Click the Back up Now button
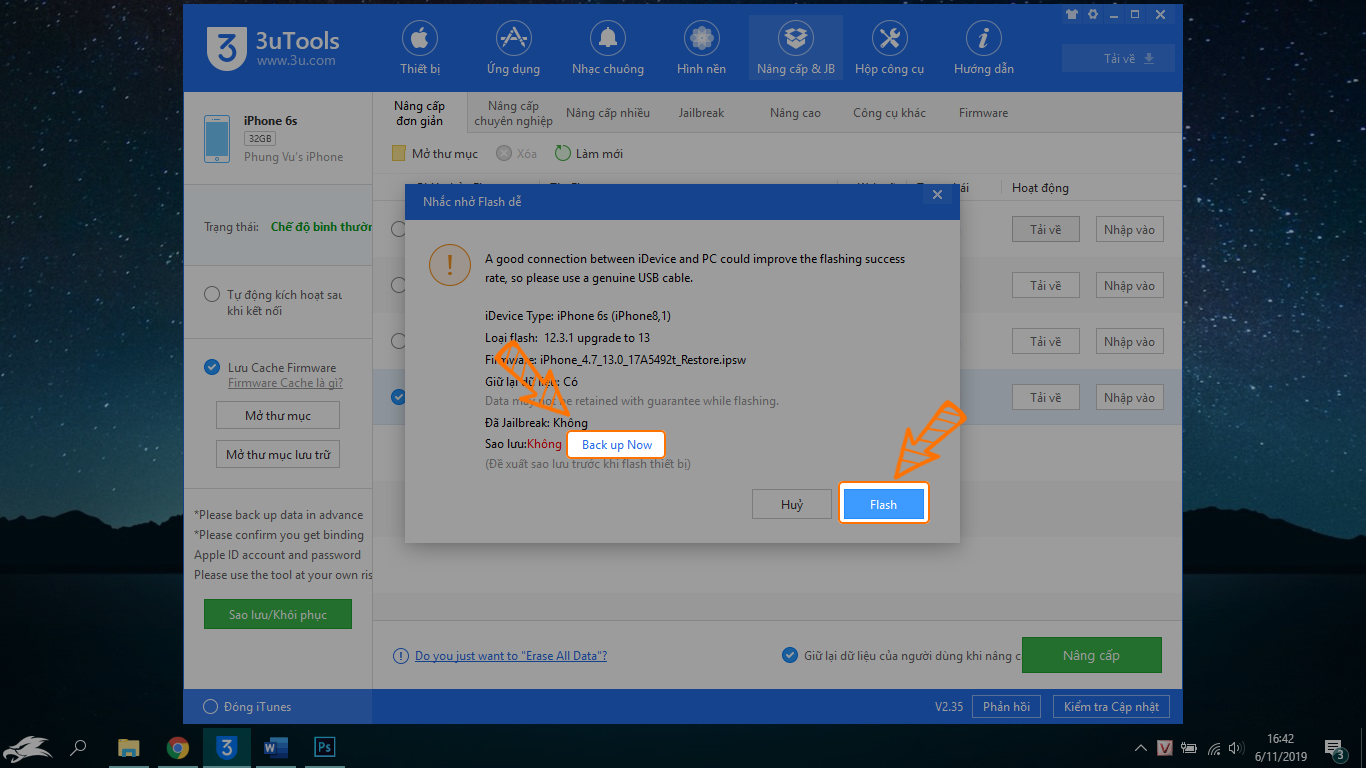 [x=617, y=445]
